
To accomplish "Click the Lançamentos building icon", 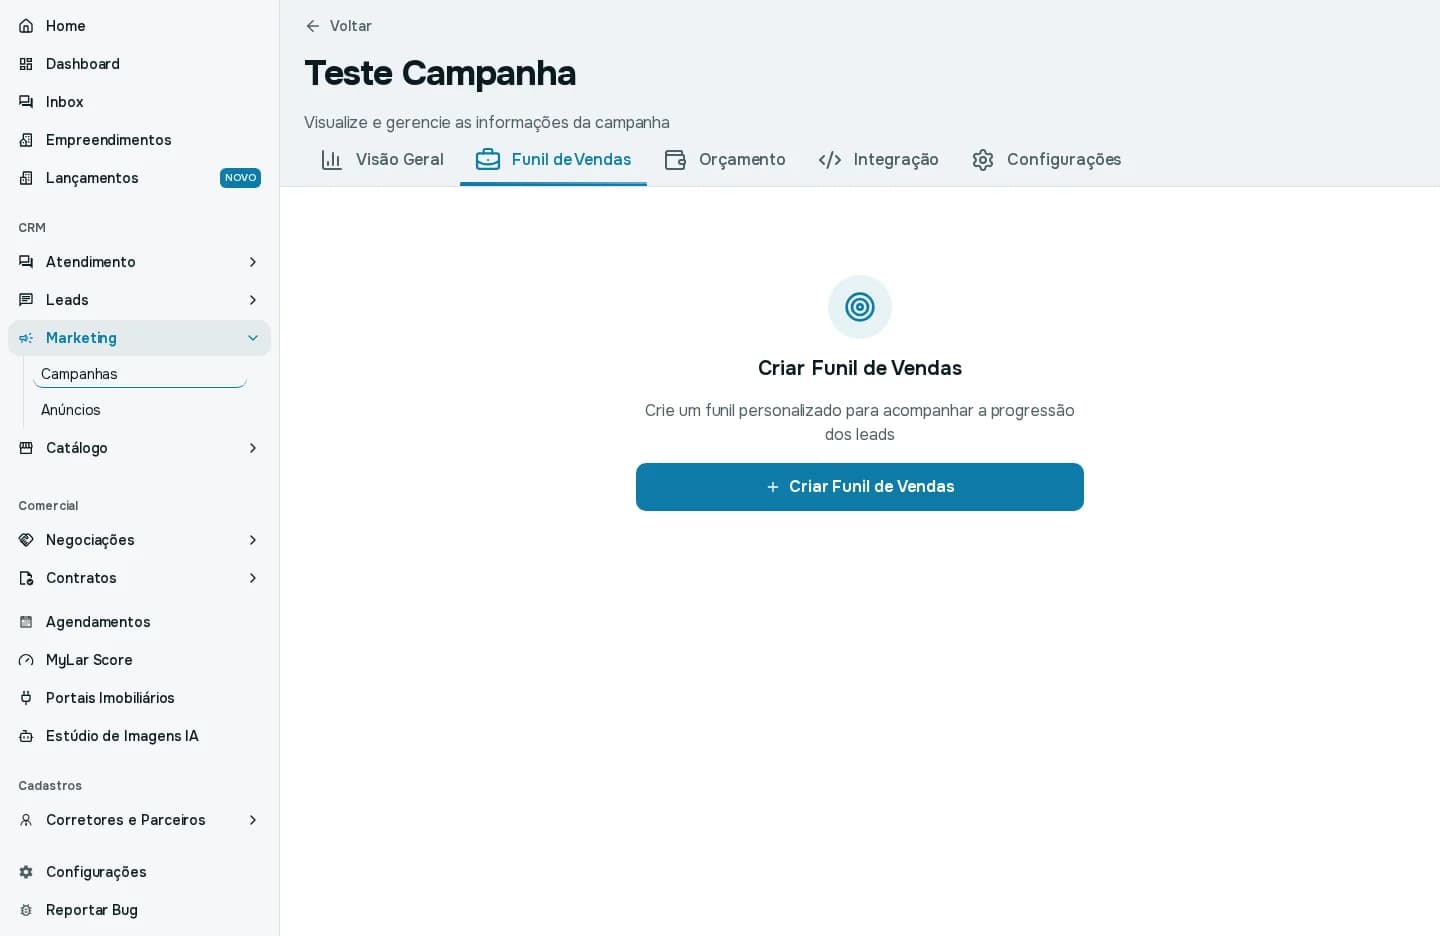I will tap(26, 178).
